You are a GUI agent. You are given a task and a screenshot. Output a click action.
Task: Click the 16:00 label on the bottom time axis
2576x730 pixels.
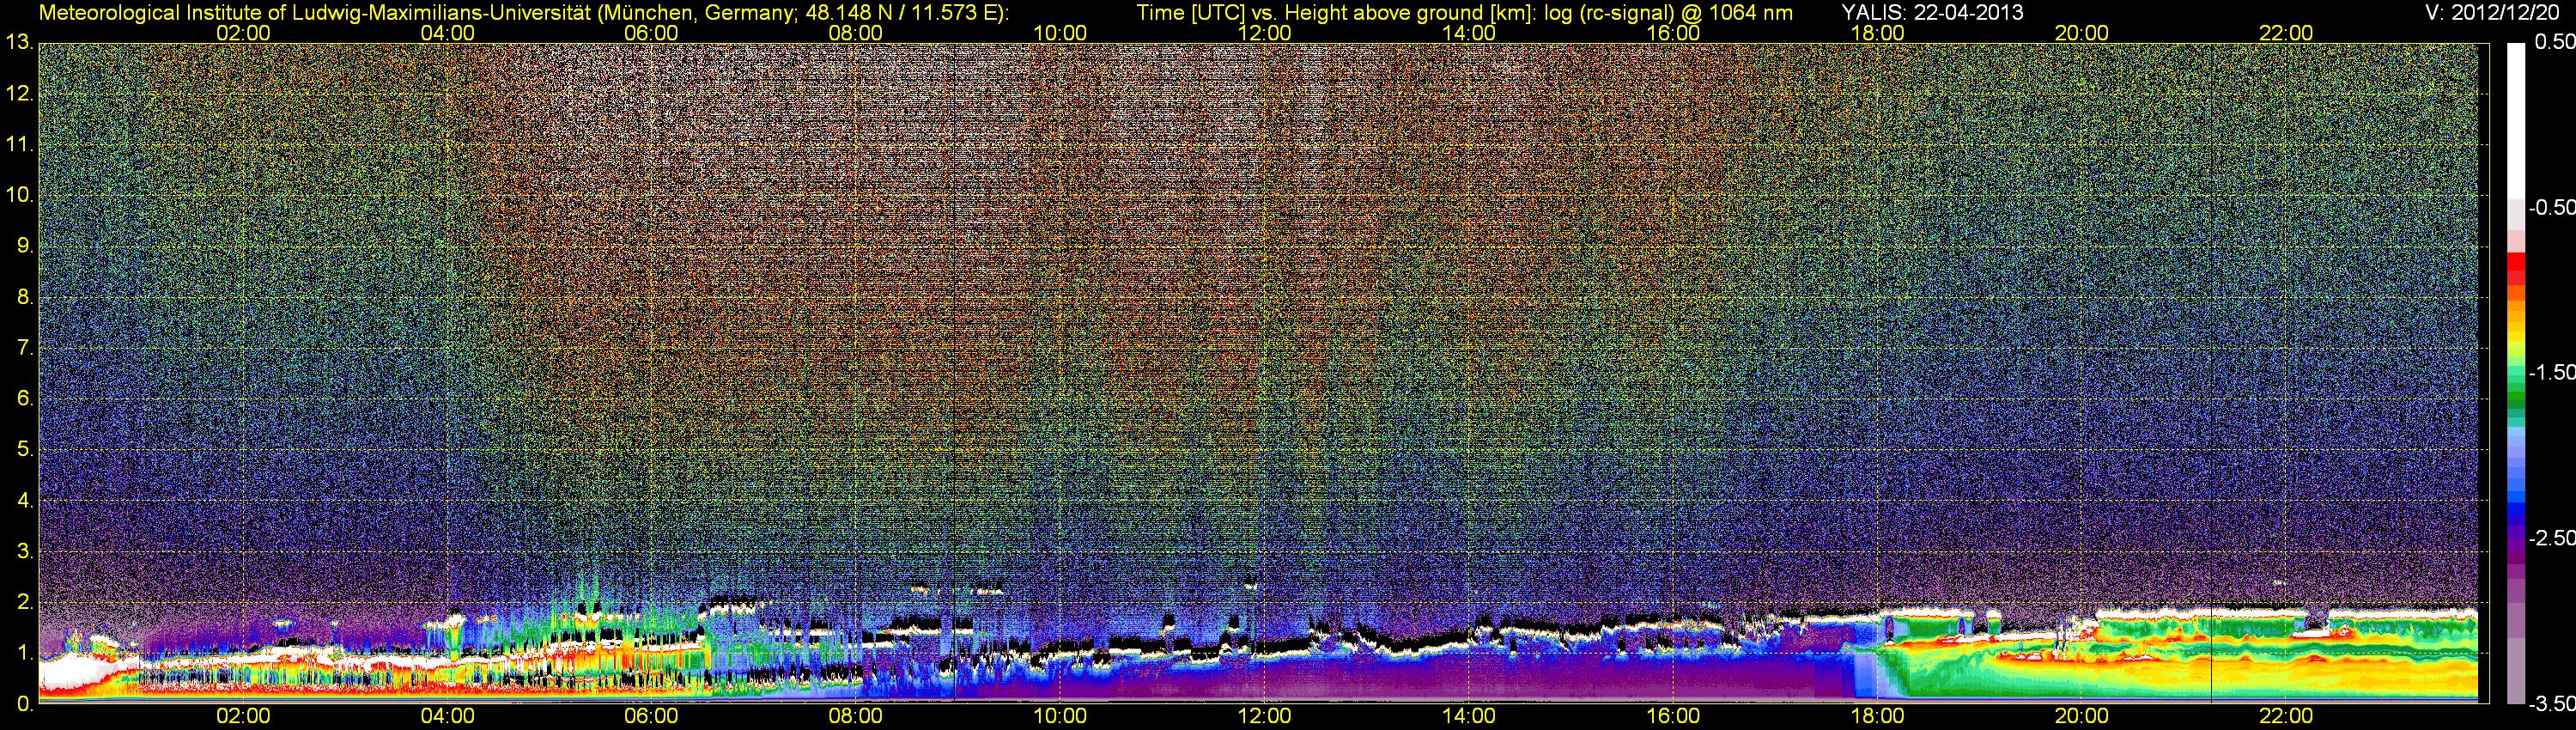coord(1673,716)
